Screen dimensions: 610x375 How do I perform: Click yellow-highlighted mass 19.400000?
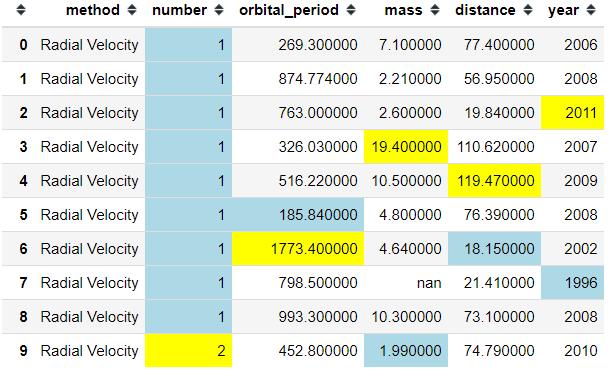coord(407,147)
